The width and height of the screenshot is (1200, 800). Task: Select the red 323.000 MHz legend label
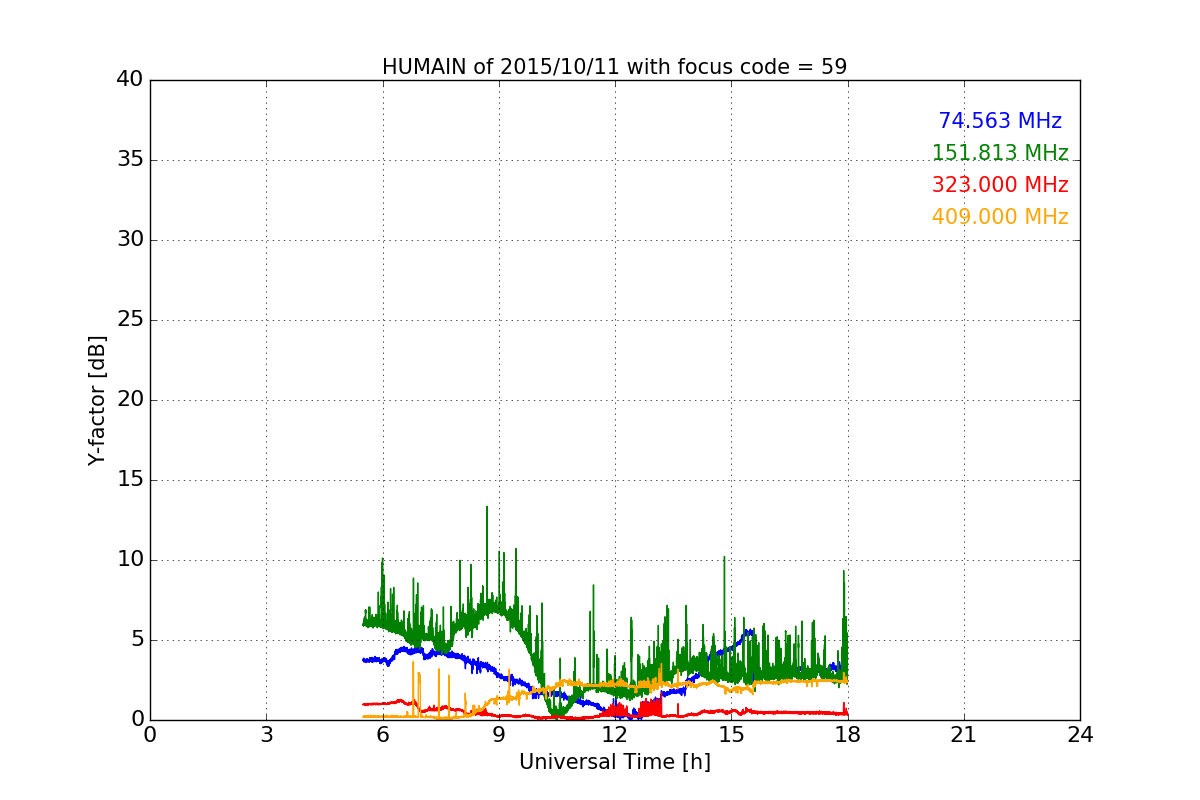(1000, 185)
